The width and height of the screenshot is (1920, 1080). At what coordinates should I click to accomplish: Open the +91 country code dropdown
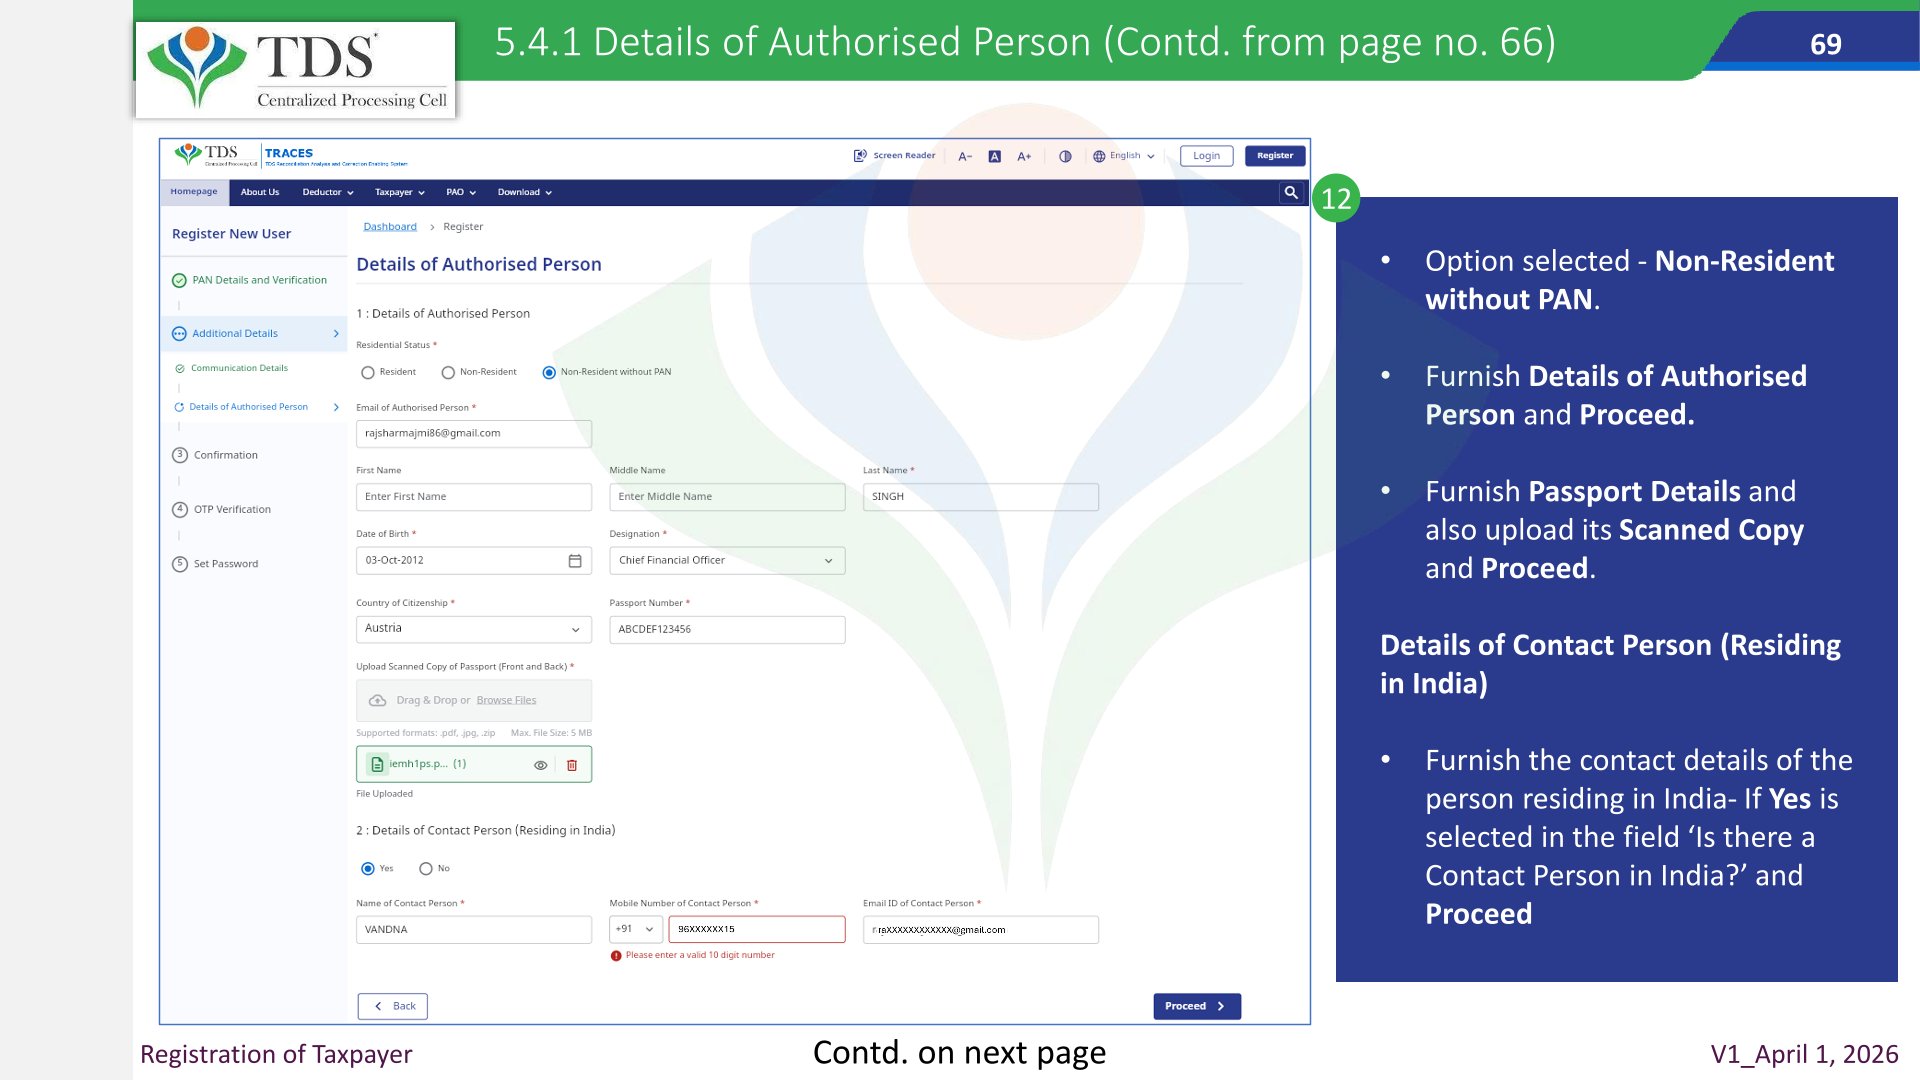pyautogui.click(x=636, y=930)
